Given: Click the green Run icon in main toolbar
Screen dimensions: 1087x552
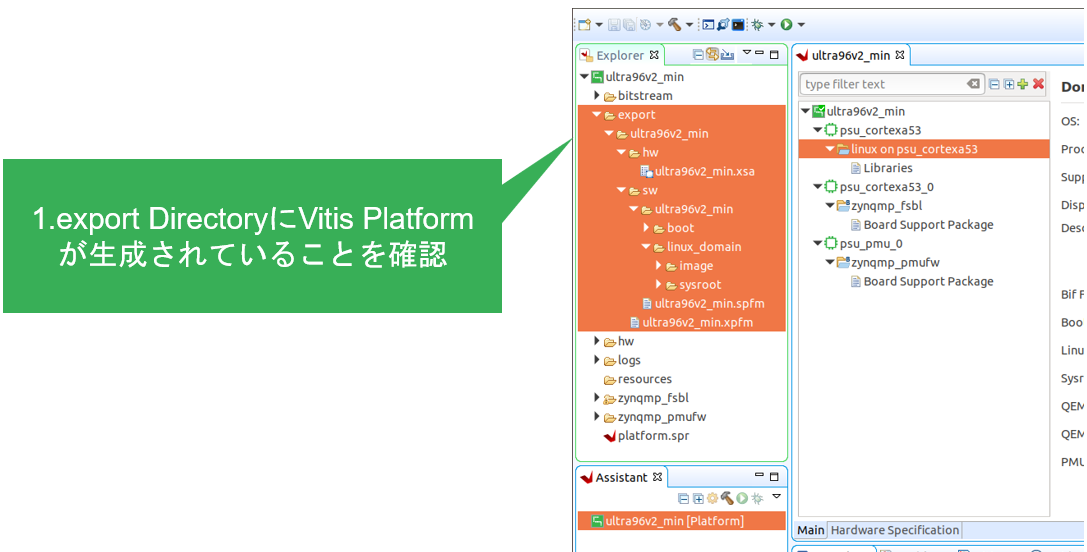Looking at the screenshot, I should [x=786, y=25].
